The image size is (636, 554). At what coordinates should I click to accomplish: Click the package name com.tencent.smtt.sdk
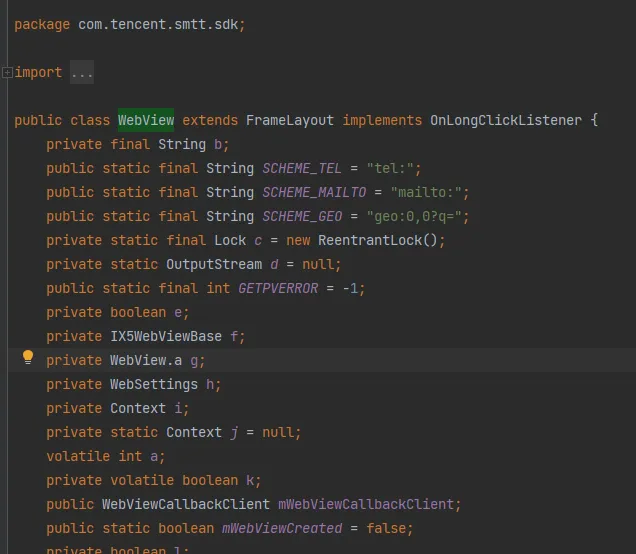tap(158, 24)
